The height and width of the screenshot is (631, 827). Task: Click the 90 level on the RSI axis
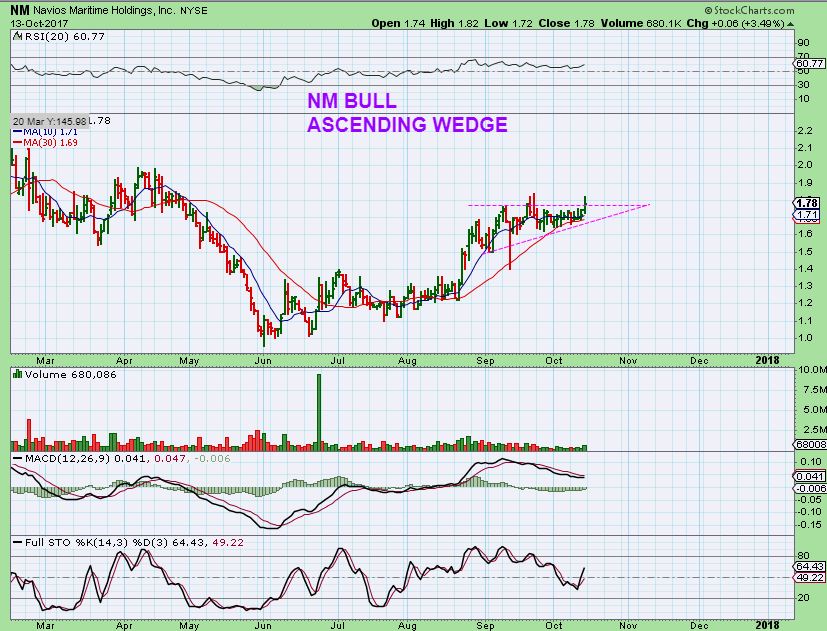(x=804, y=43)
